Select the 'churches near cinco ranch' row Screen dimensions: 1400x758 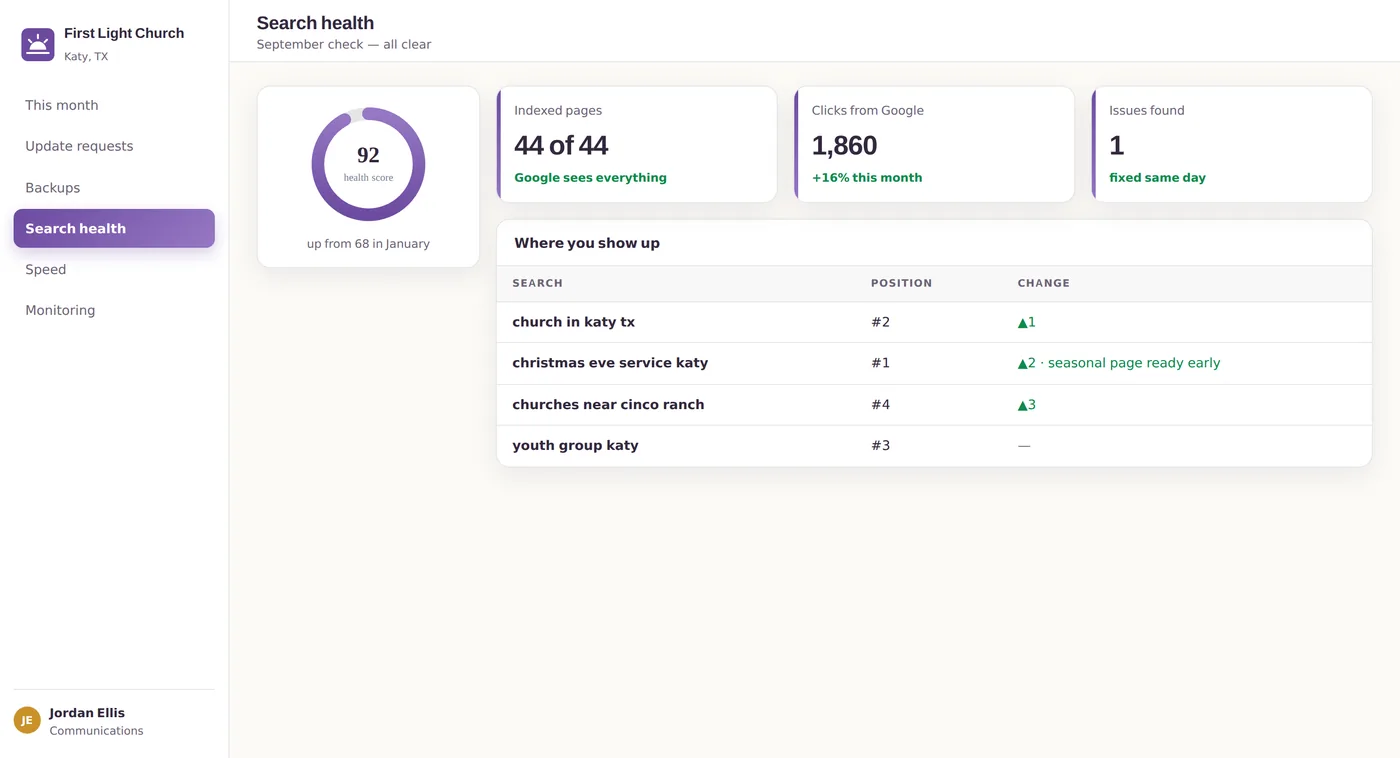934,404
